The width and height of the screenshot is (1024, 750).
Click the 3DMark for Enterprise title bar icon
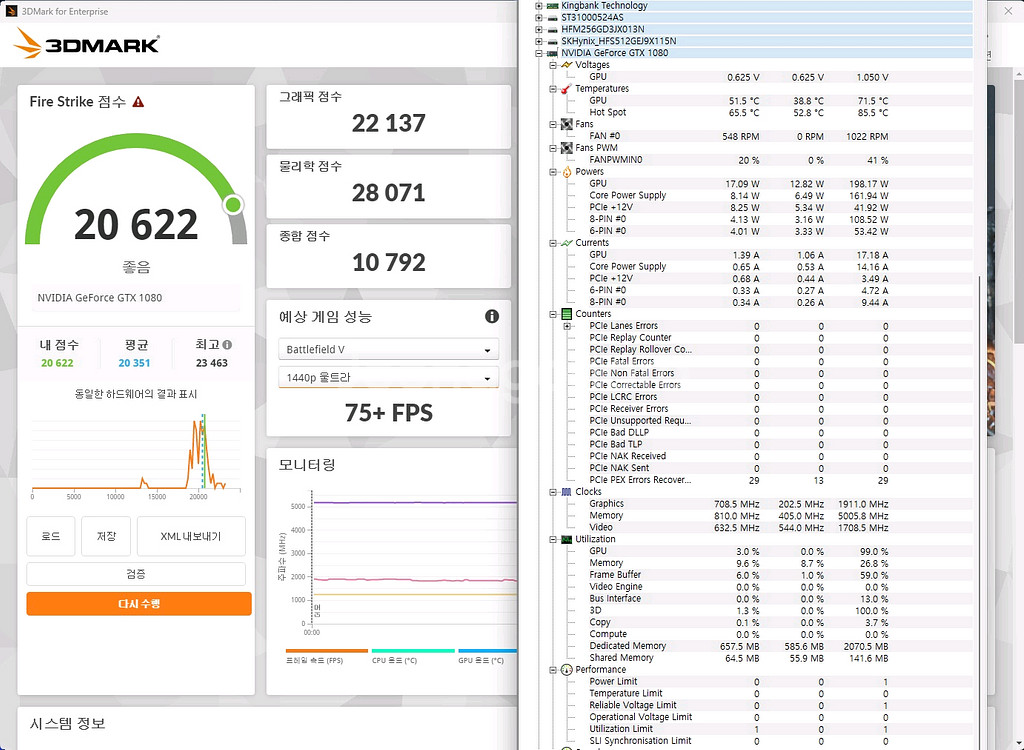click(11, 11)
